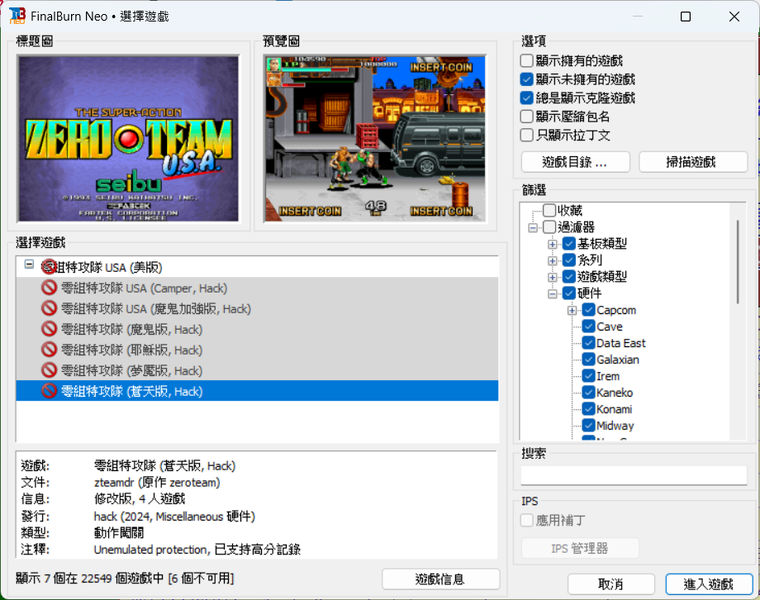760x600 pixels.
Task: Open the 遊戲目錄 ... dialog button
Action: pyautogui.click(x=575, y=162)
